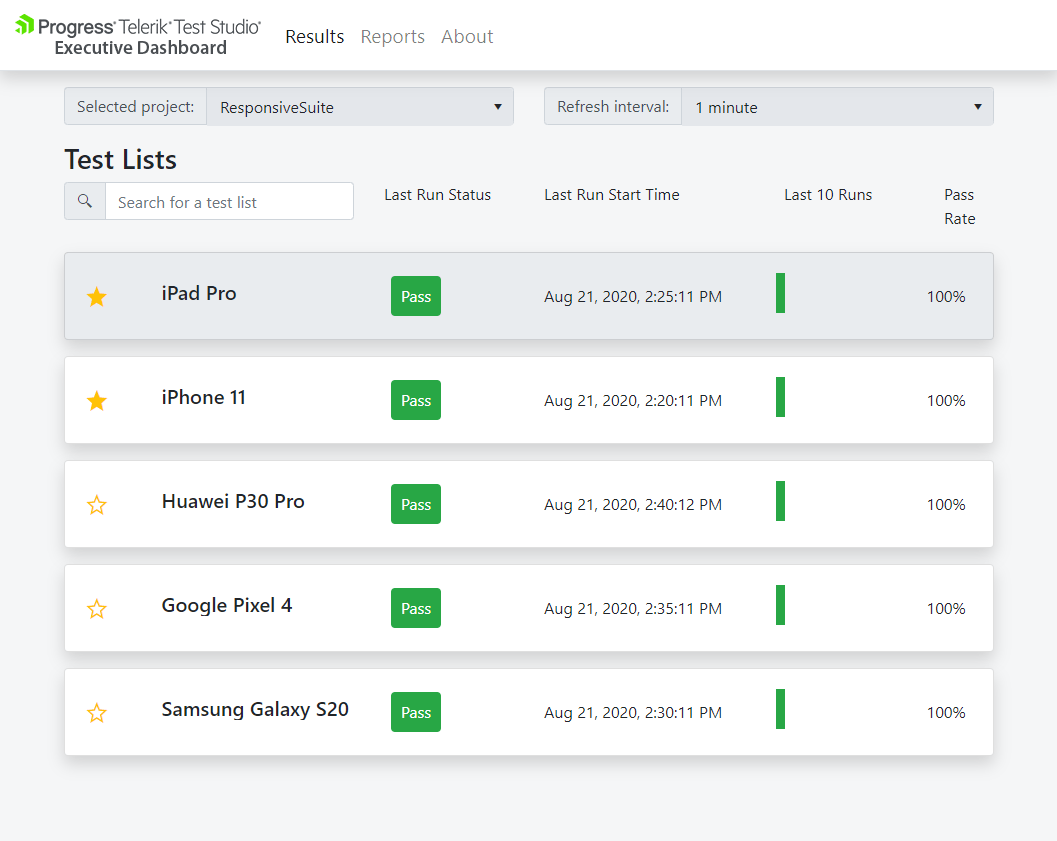Click the Pass badge for Samsung Galaxy S20
Screen dimensions: 1057x841
(x=416, y=712)
